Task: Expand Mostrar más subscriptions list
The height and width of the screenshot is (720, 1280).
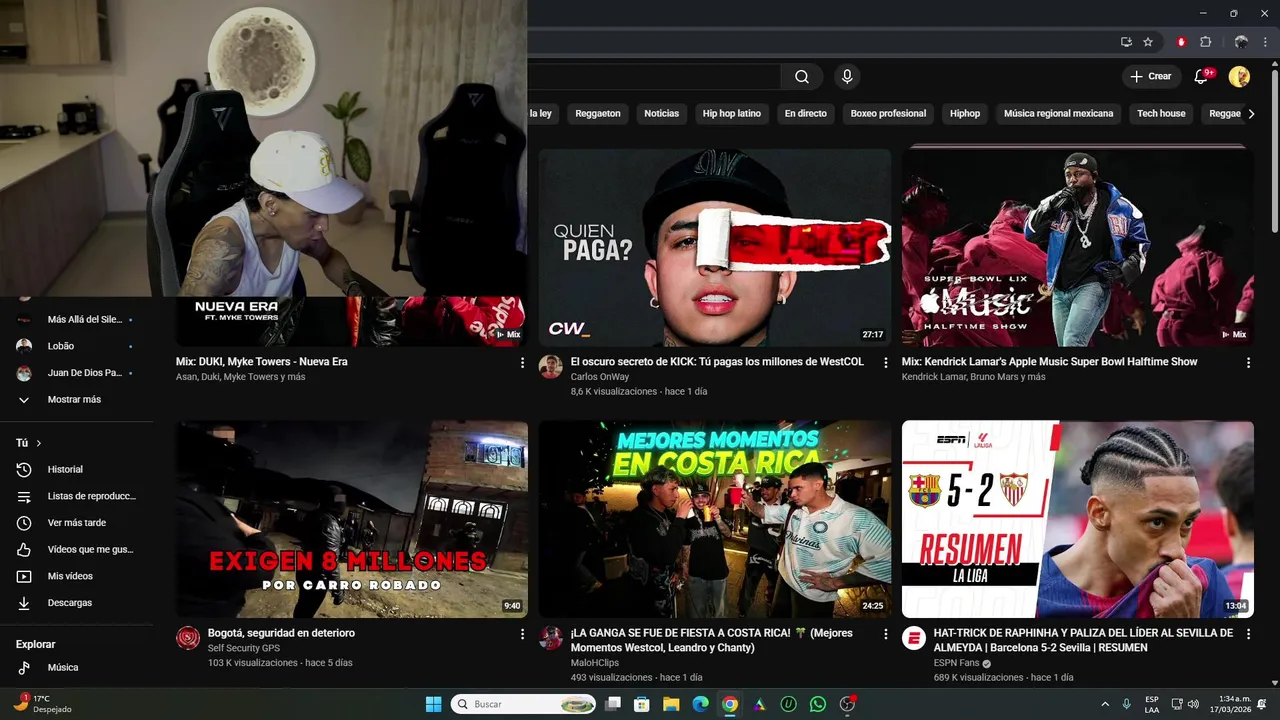Action: [76, 400]
